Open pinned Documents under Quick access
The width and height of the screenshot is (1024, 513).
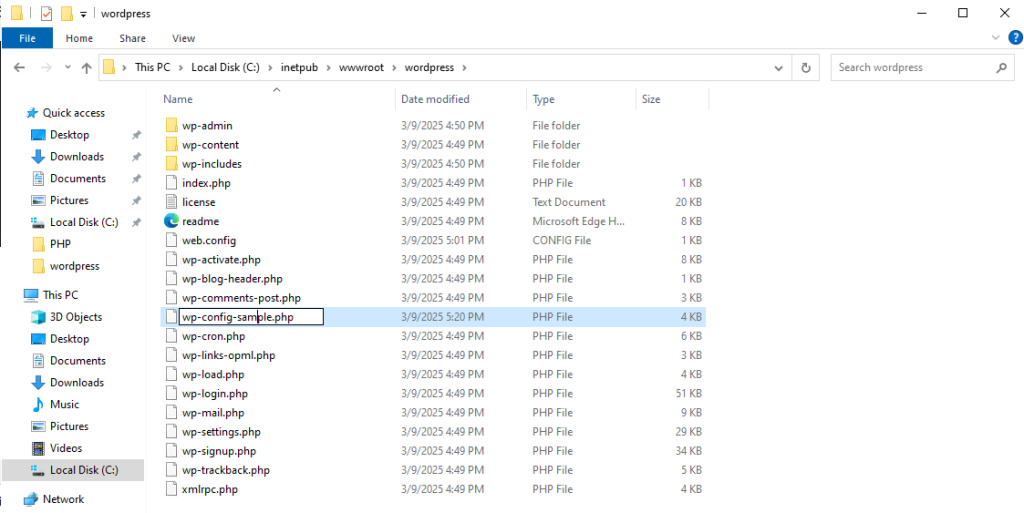tap(78, 178)
